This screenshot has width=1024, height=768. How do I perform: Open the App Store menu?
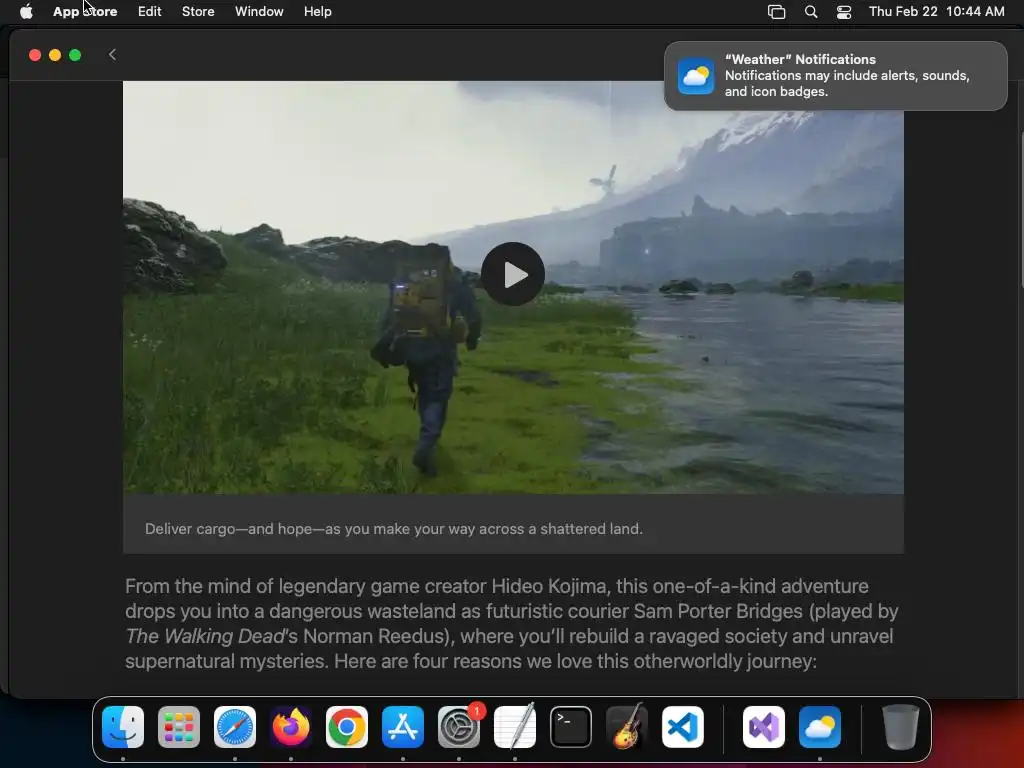(85, 12)
